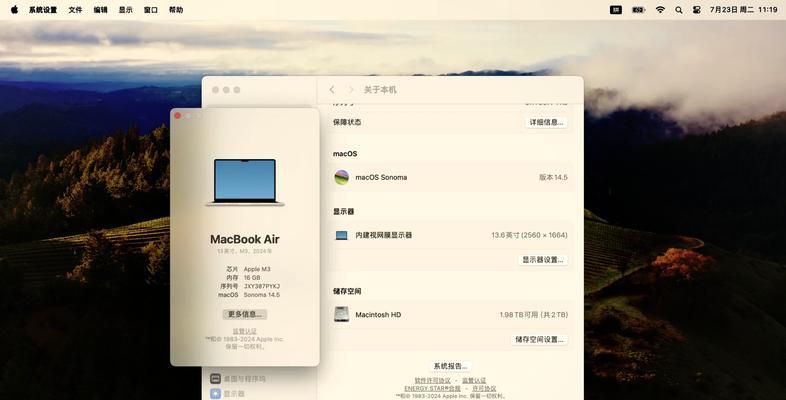Go forward with the right chevron in Settings
The width and height of the screenshot is (786, 400).
coord(351,89)
